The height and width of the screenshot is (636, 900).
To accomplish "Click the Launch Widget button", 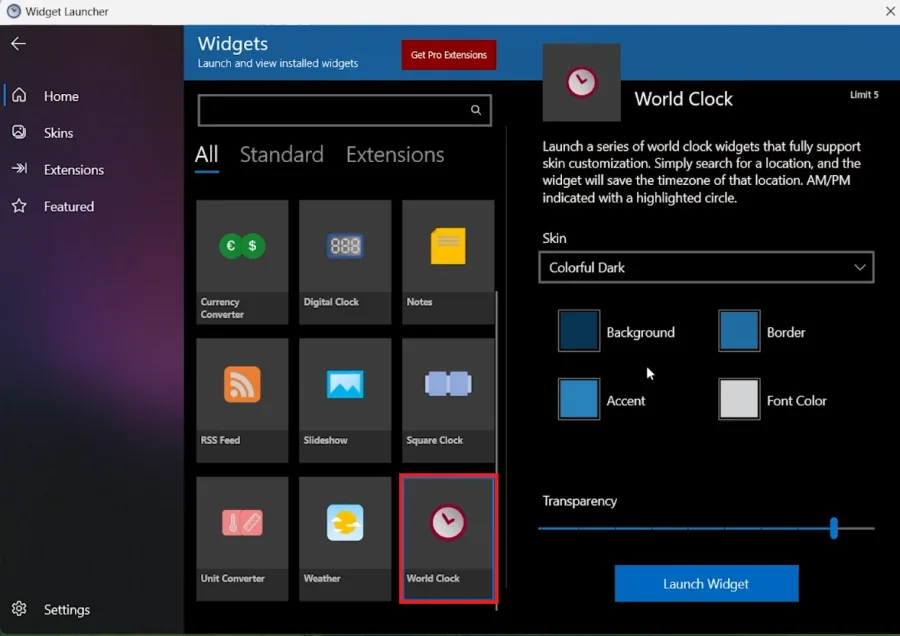I will tap(706, 584).
